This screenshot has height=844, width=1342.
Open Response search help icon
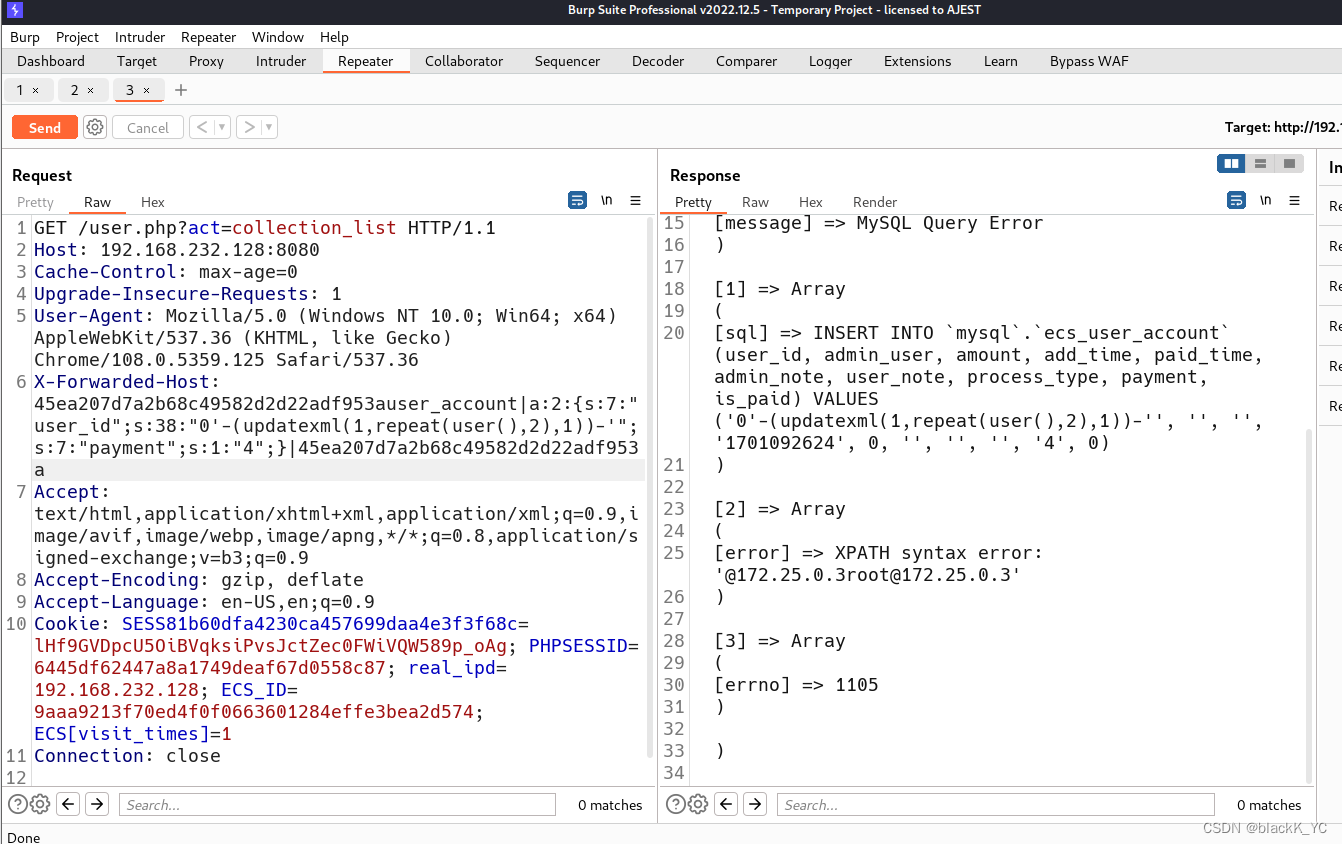click(x=676, y=804)
